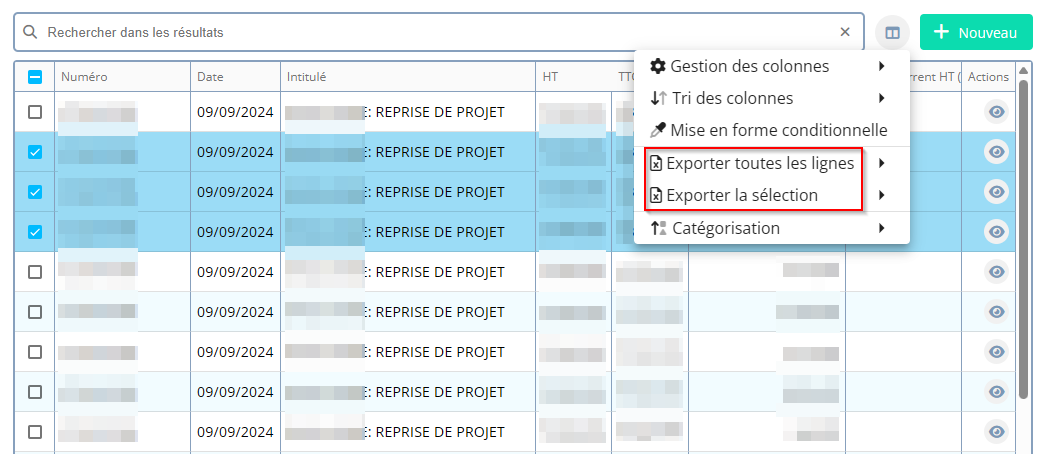Check the first unselected row's checkbox

(35, 112)
